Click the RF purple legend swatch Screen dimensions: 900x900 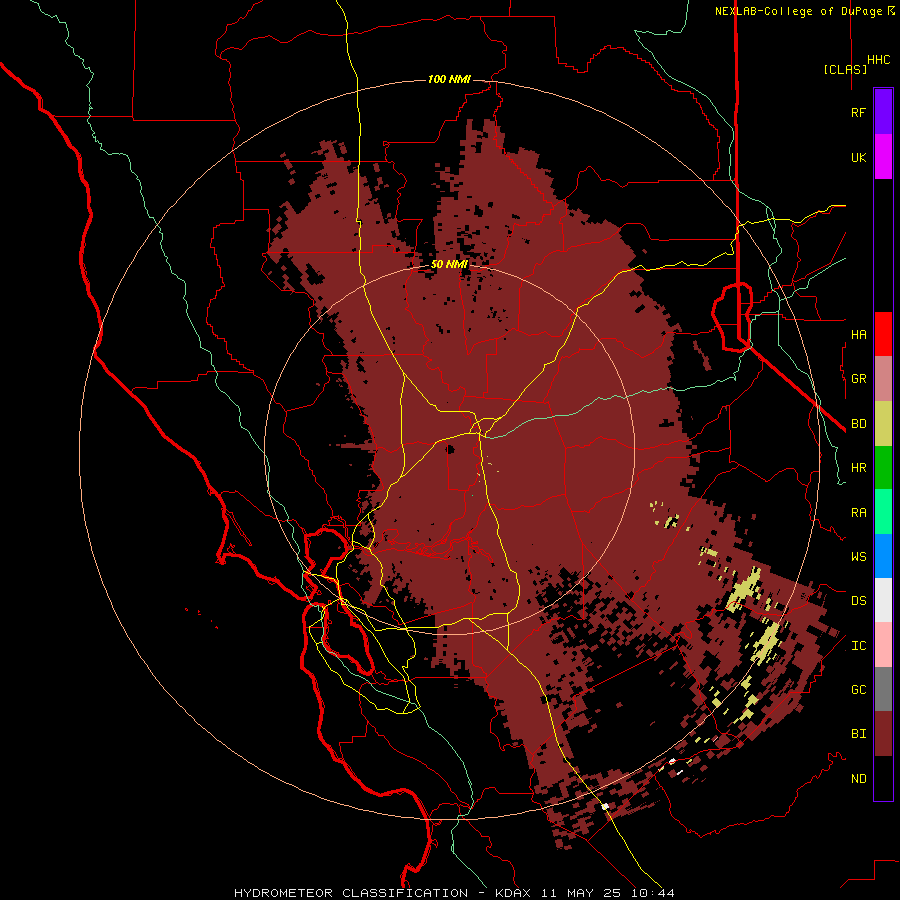(x=883, y=112)
